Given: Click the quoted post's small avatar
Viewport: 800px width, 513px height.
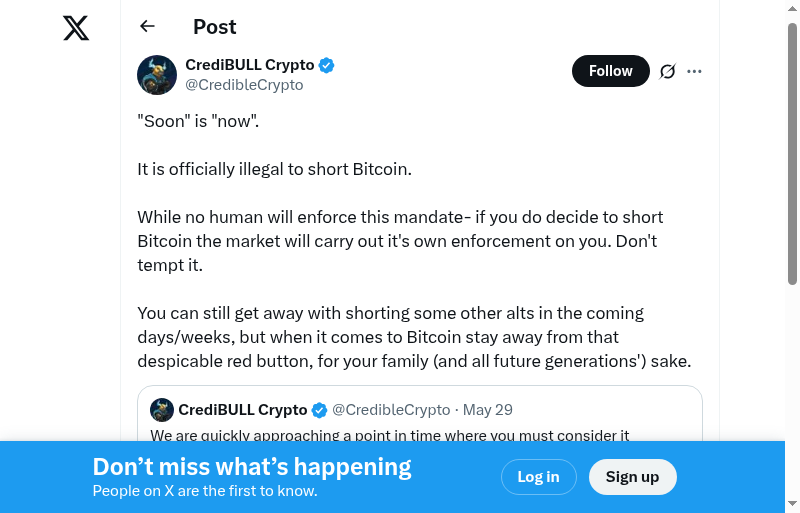Looking at the screenshot, I should pyautogui.click(x=162, y=410).
